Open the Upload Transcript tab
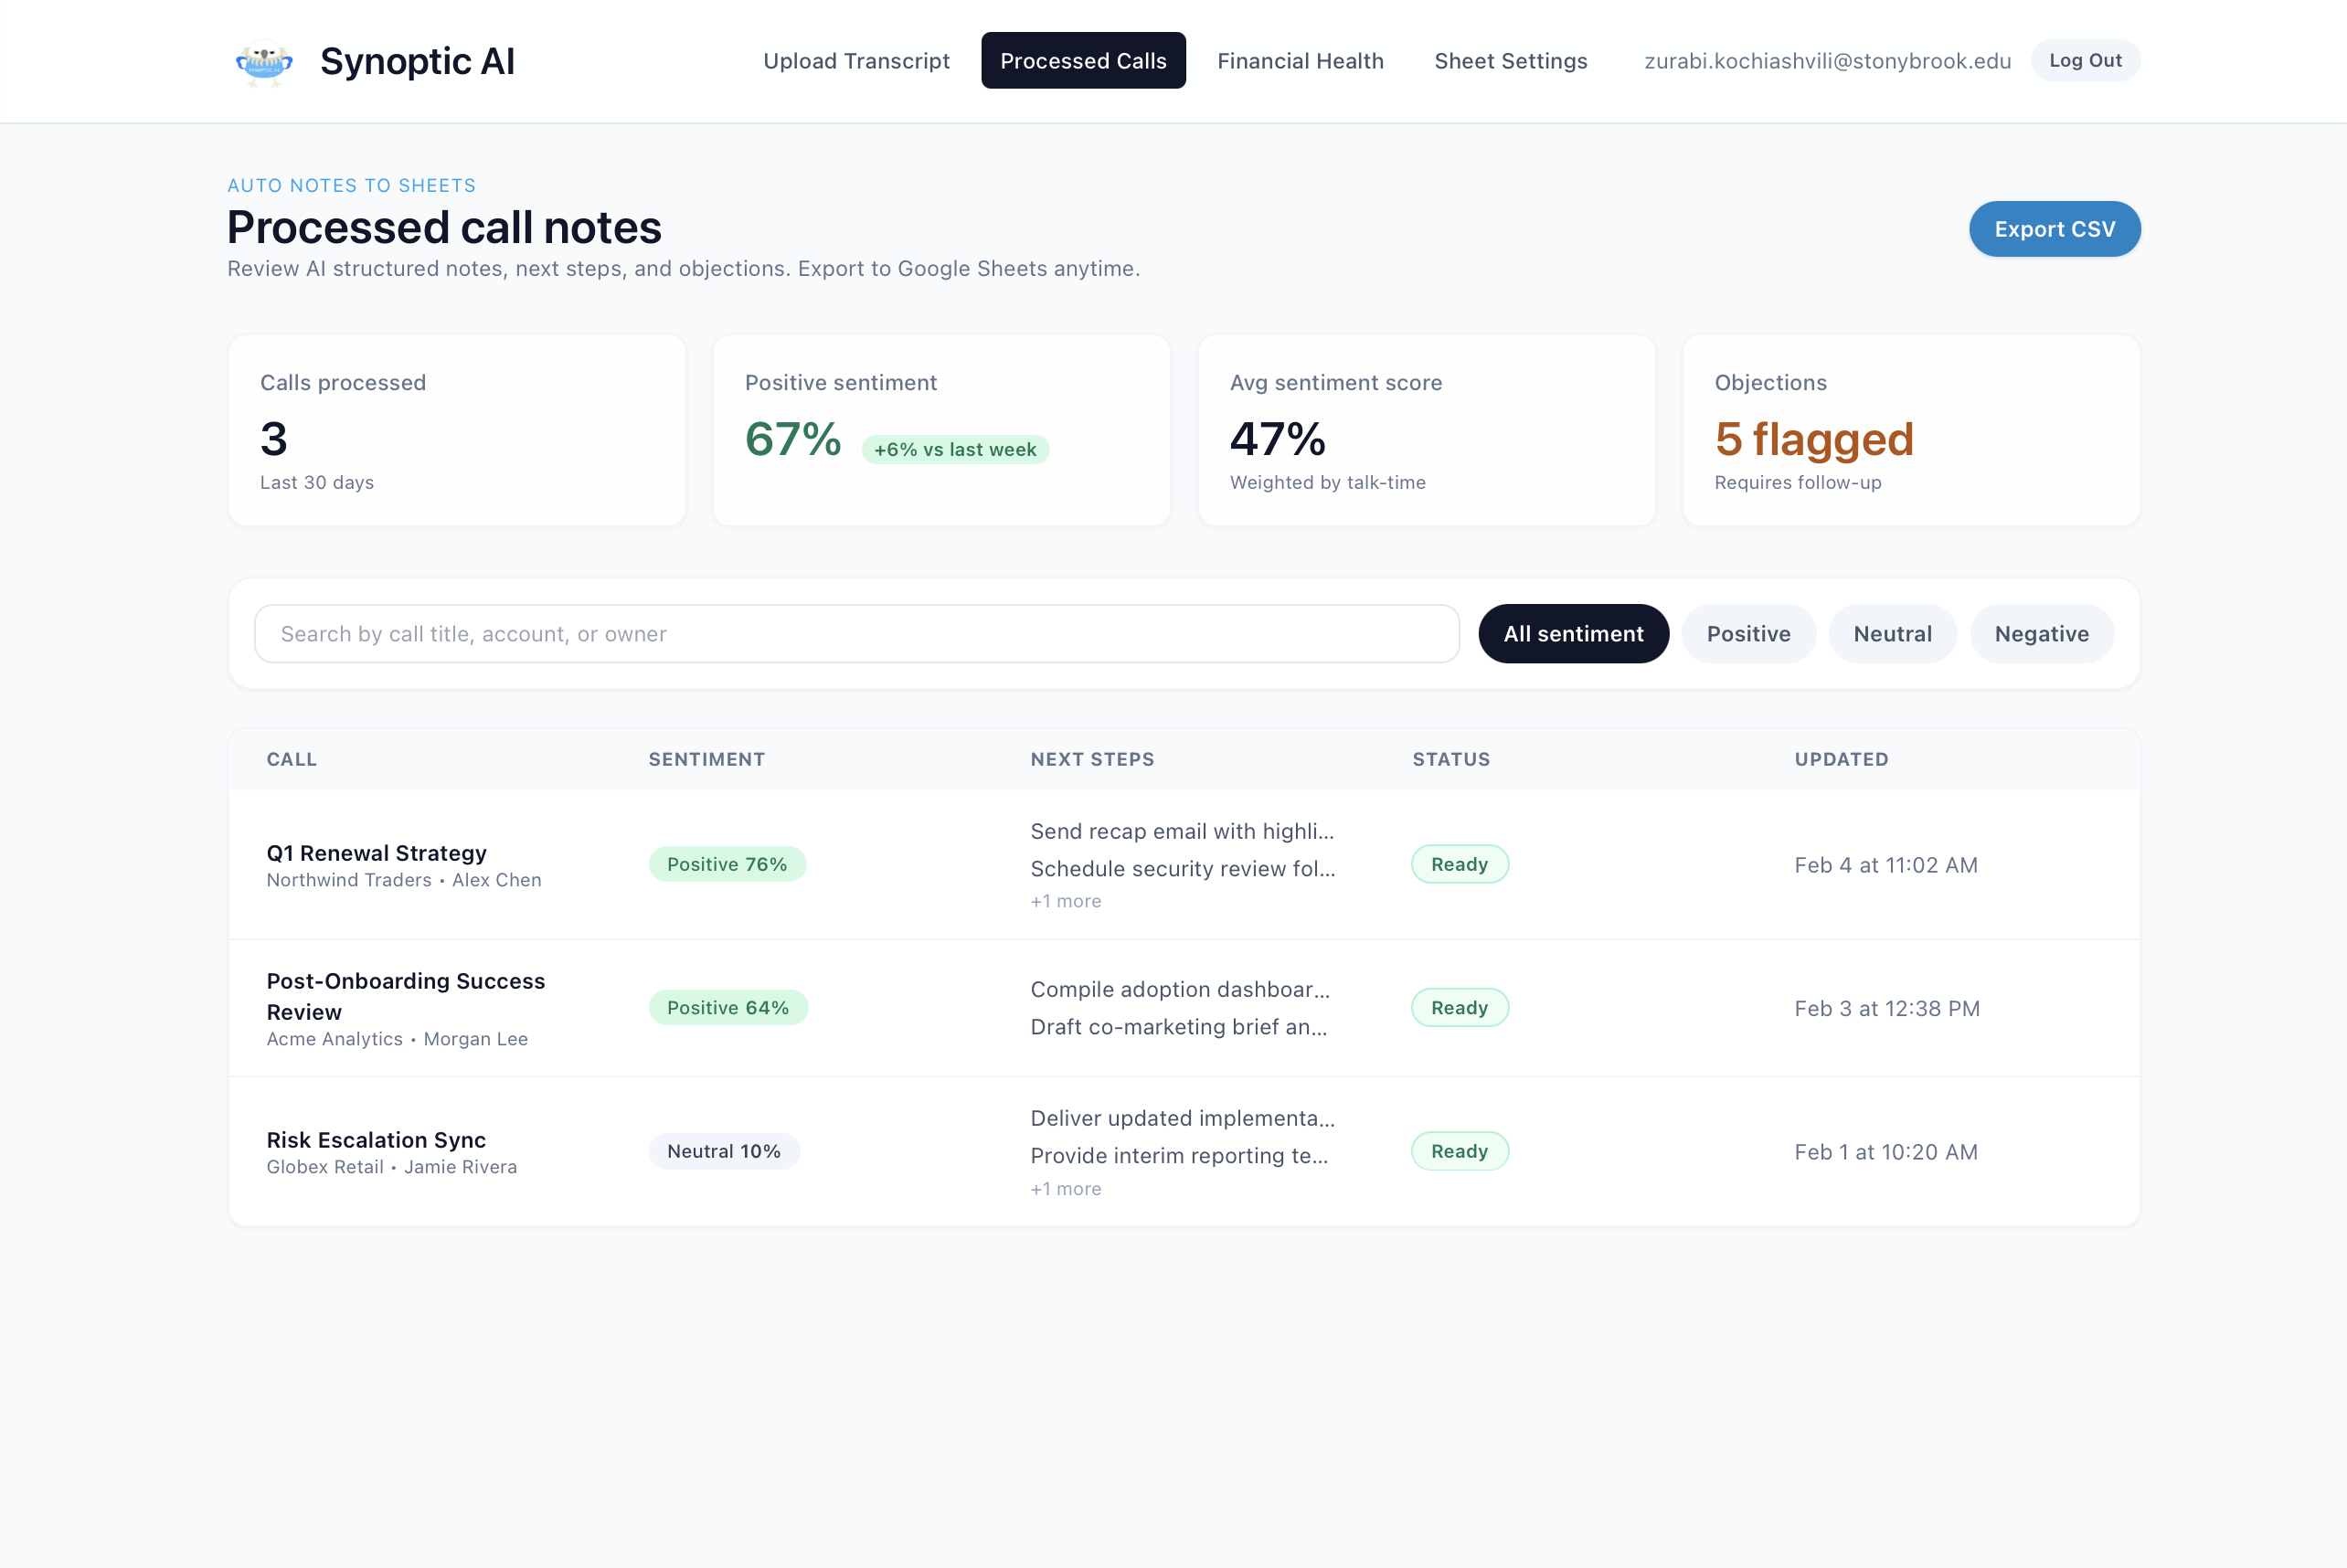The width and height of the screenshot is (2347, 1568). click(x=856, y=61)
